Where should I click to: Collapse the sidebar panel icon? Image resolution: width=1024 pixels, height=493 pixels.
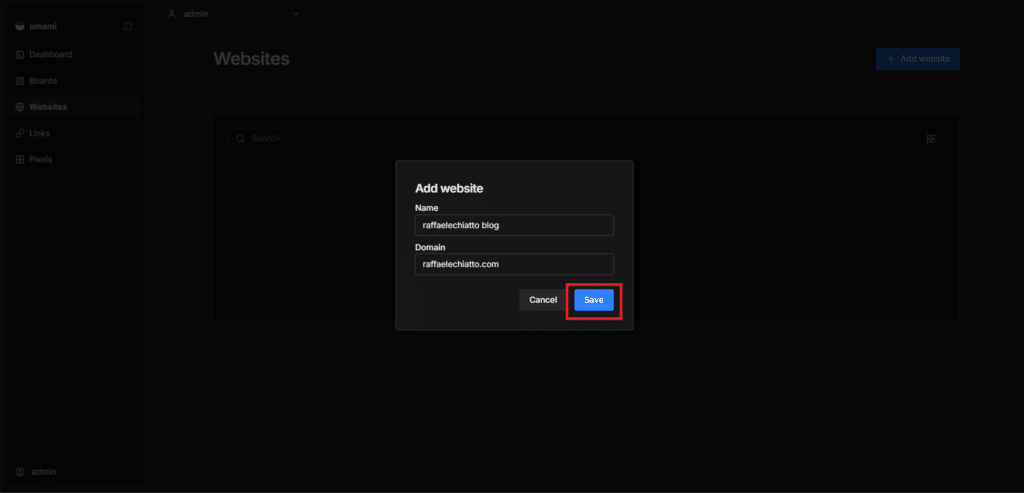(x=128, y=26)
